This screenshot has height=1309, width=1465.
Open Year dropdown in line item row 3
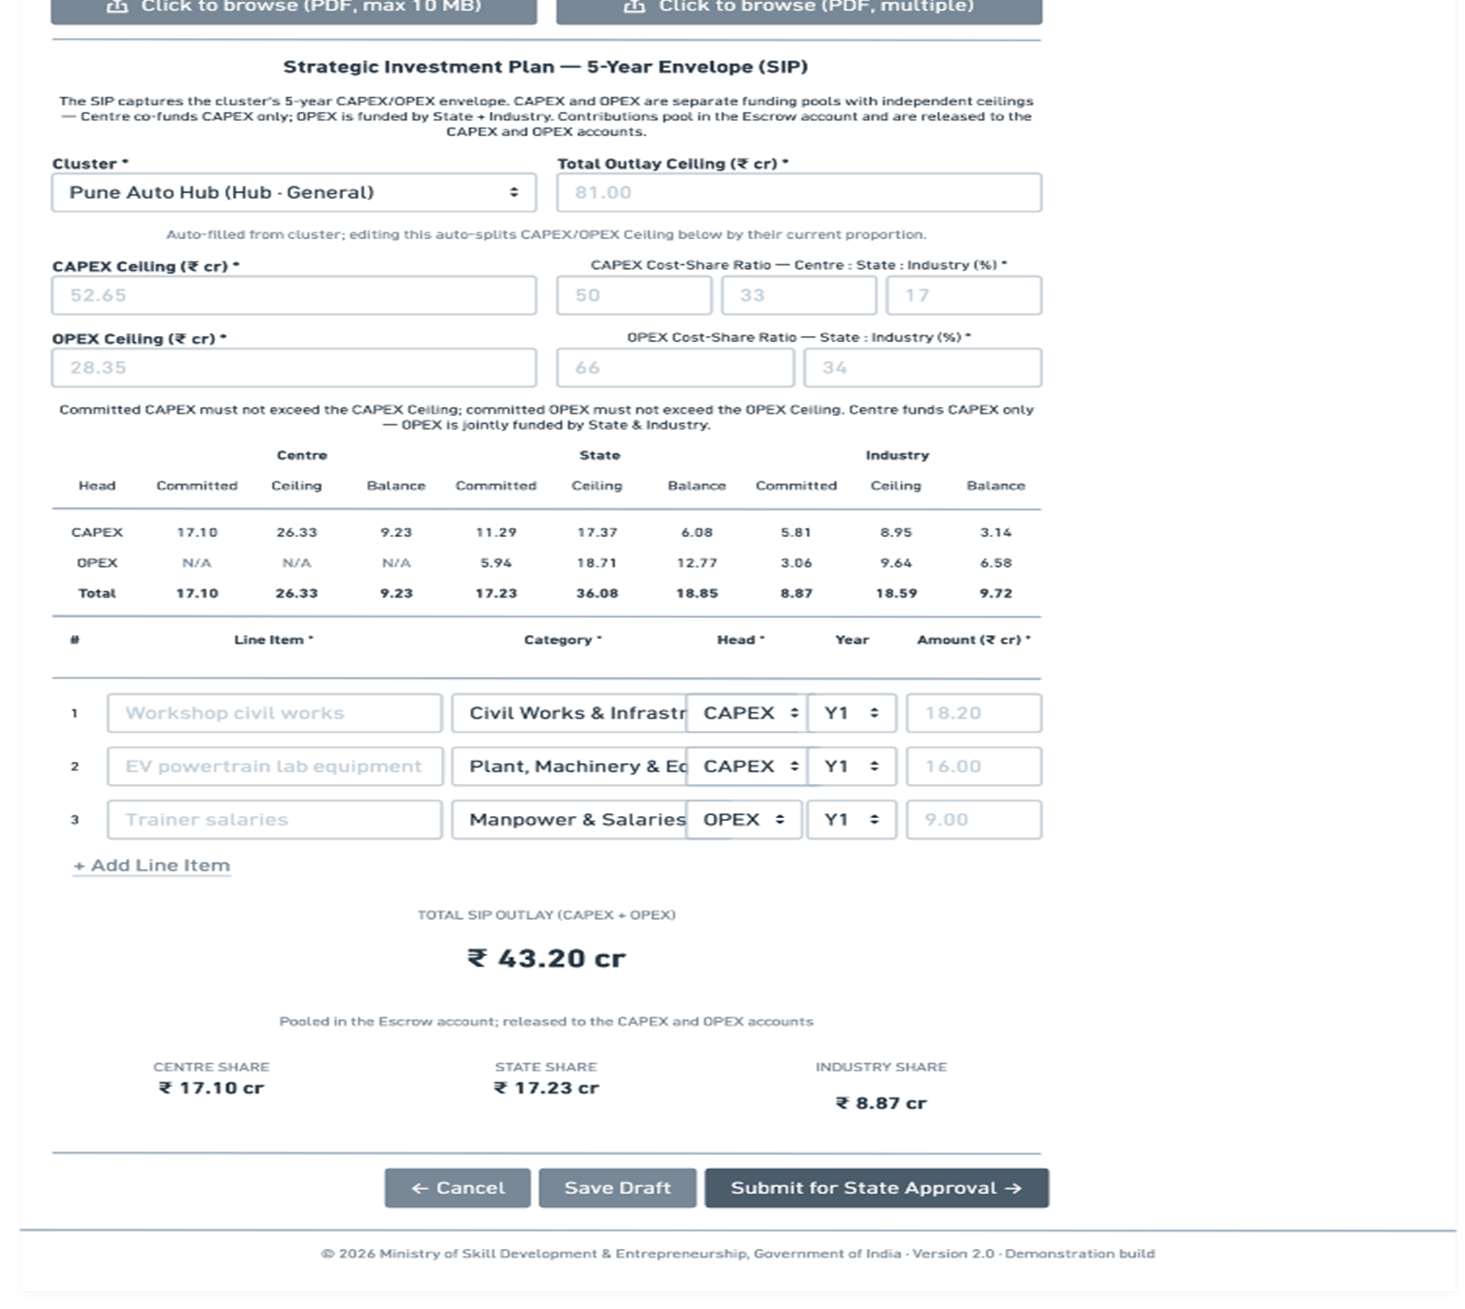(x=852, y=819)
